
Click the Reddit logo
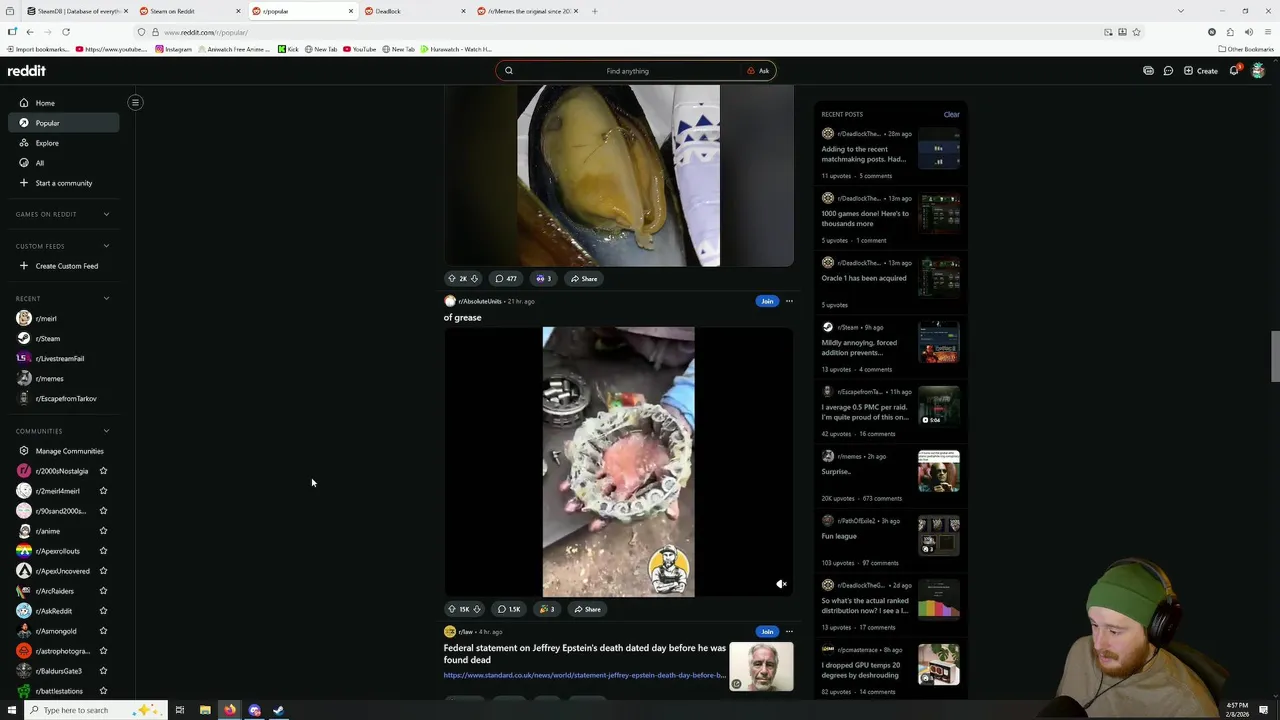coord(27,71)
